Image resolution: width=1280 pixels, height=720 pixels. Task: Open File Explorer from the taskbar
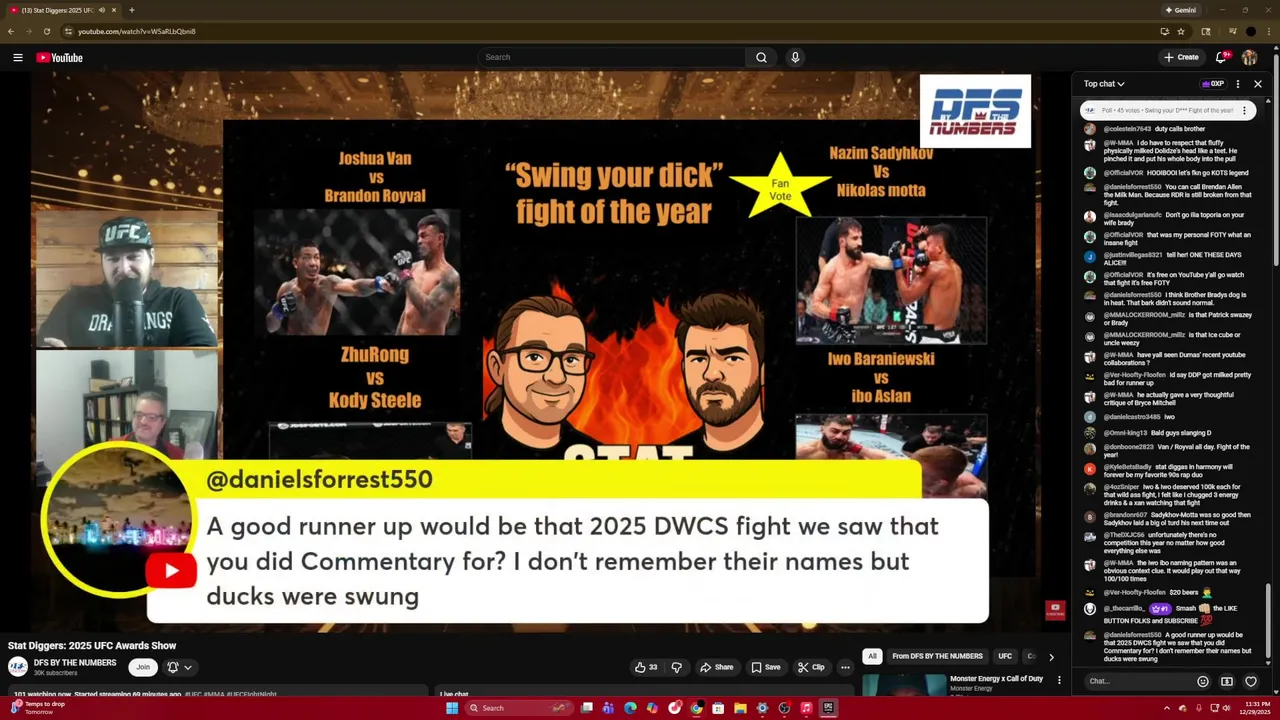pyautogui.click(x=740, y=708)
